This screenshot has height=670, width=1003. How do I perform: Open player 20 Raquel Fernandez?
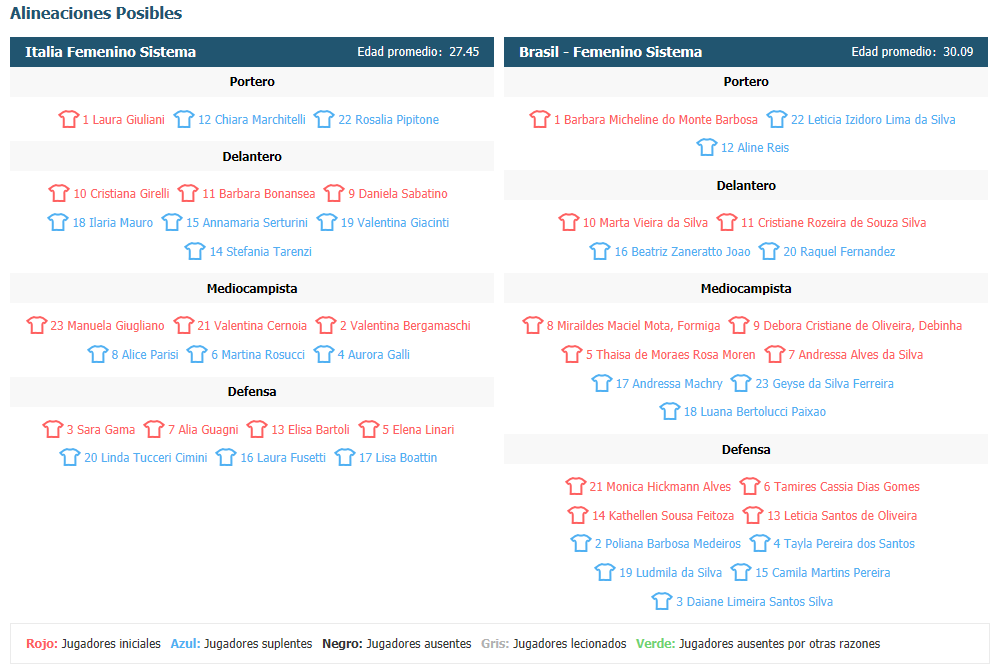coord(839,251)
